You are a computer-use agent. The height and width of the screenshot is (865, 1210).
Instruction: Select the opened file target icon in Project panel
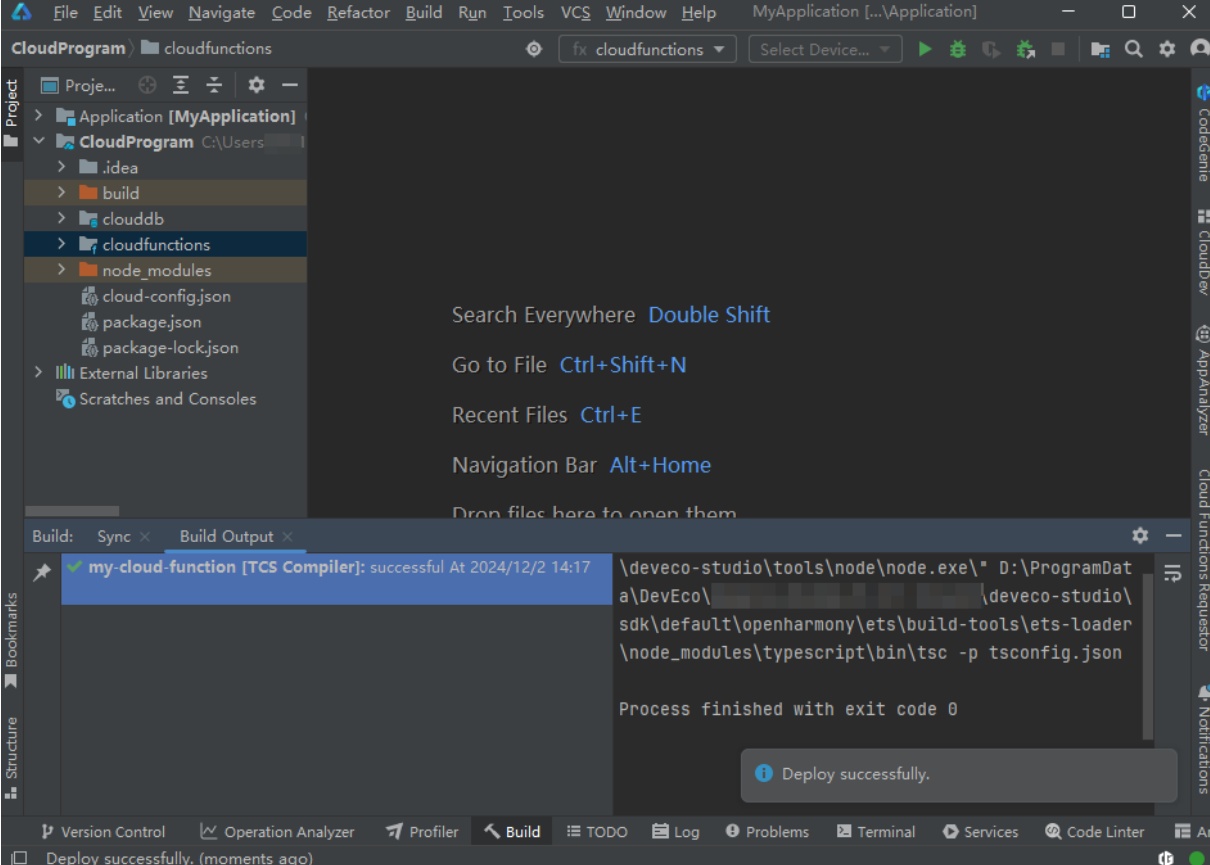click(x=147, y=85)
